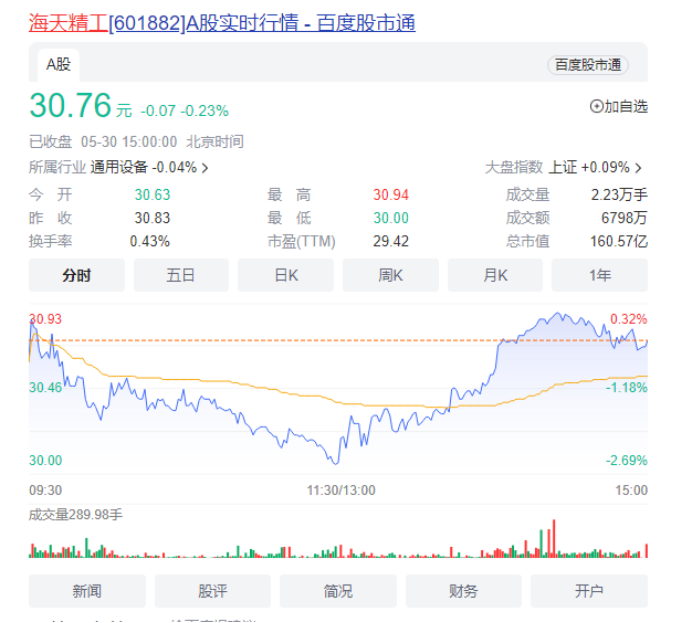Switch chart to 1年 view
The image size is (692, 623).
[x=600, y=275]
